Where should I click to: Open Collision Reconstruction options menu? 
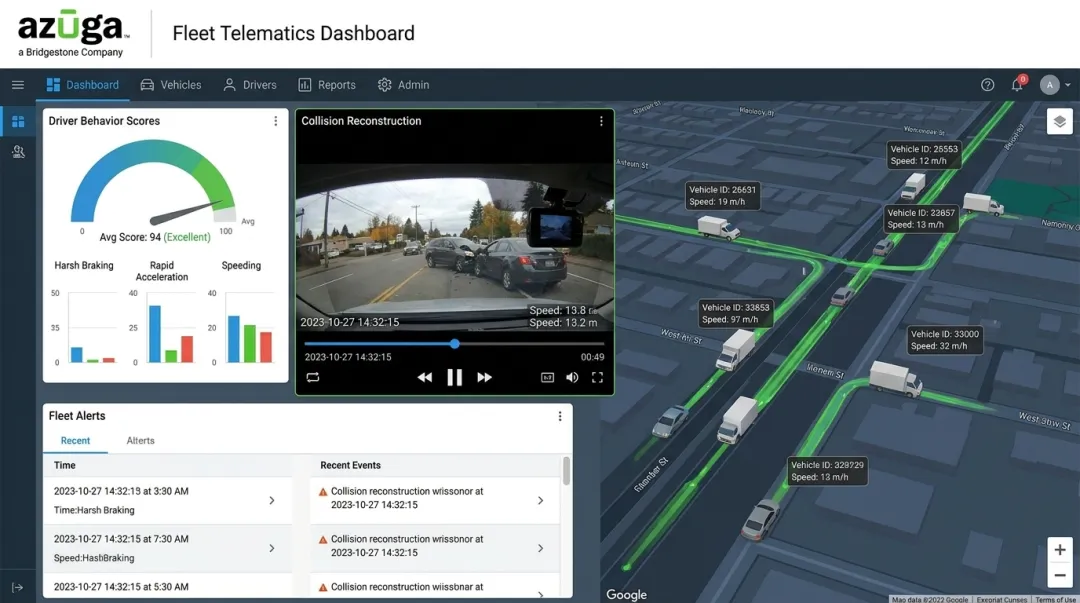tap(601, 121)
